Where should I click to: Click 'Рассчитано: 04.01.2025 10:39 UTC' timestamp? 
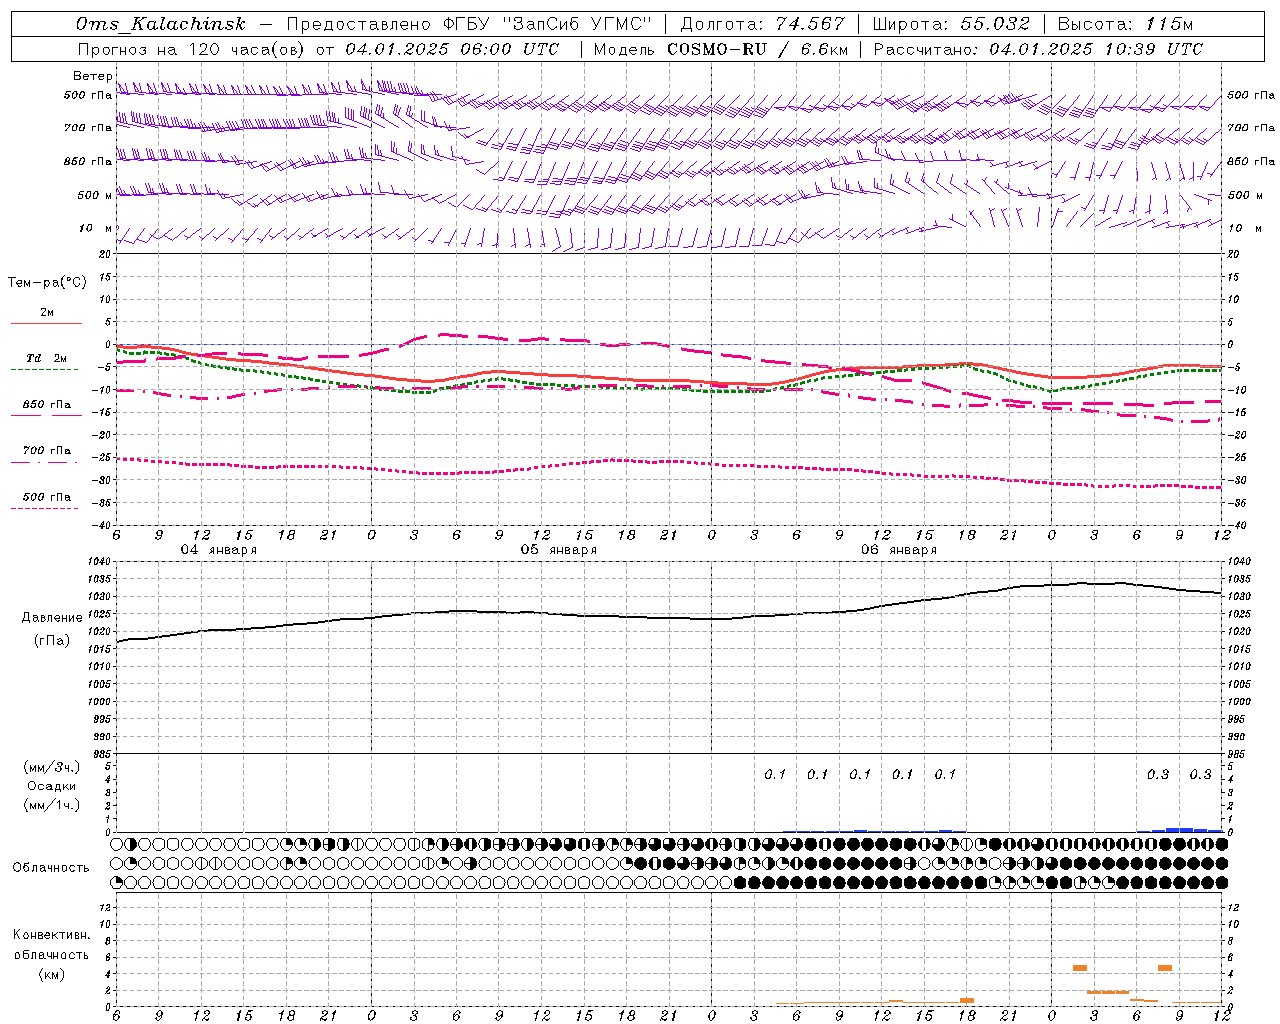click(x=1038, y=49)
